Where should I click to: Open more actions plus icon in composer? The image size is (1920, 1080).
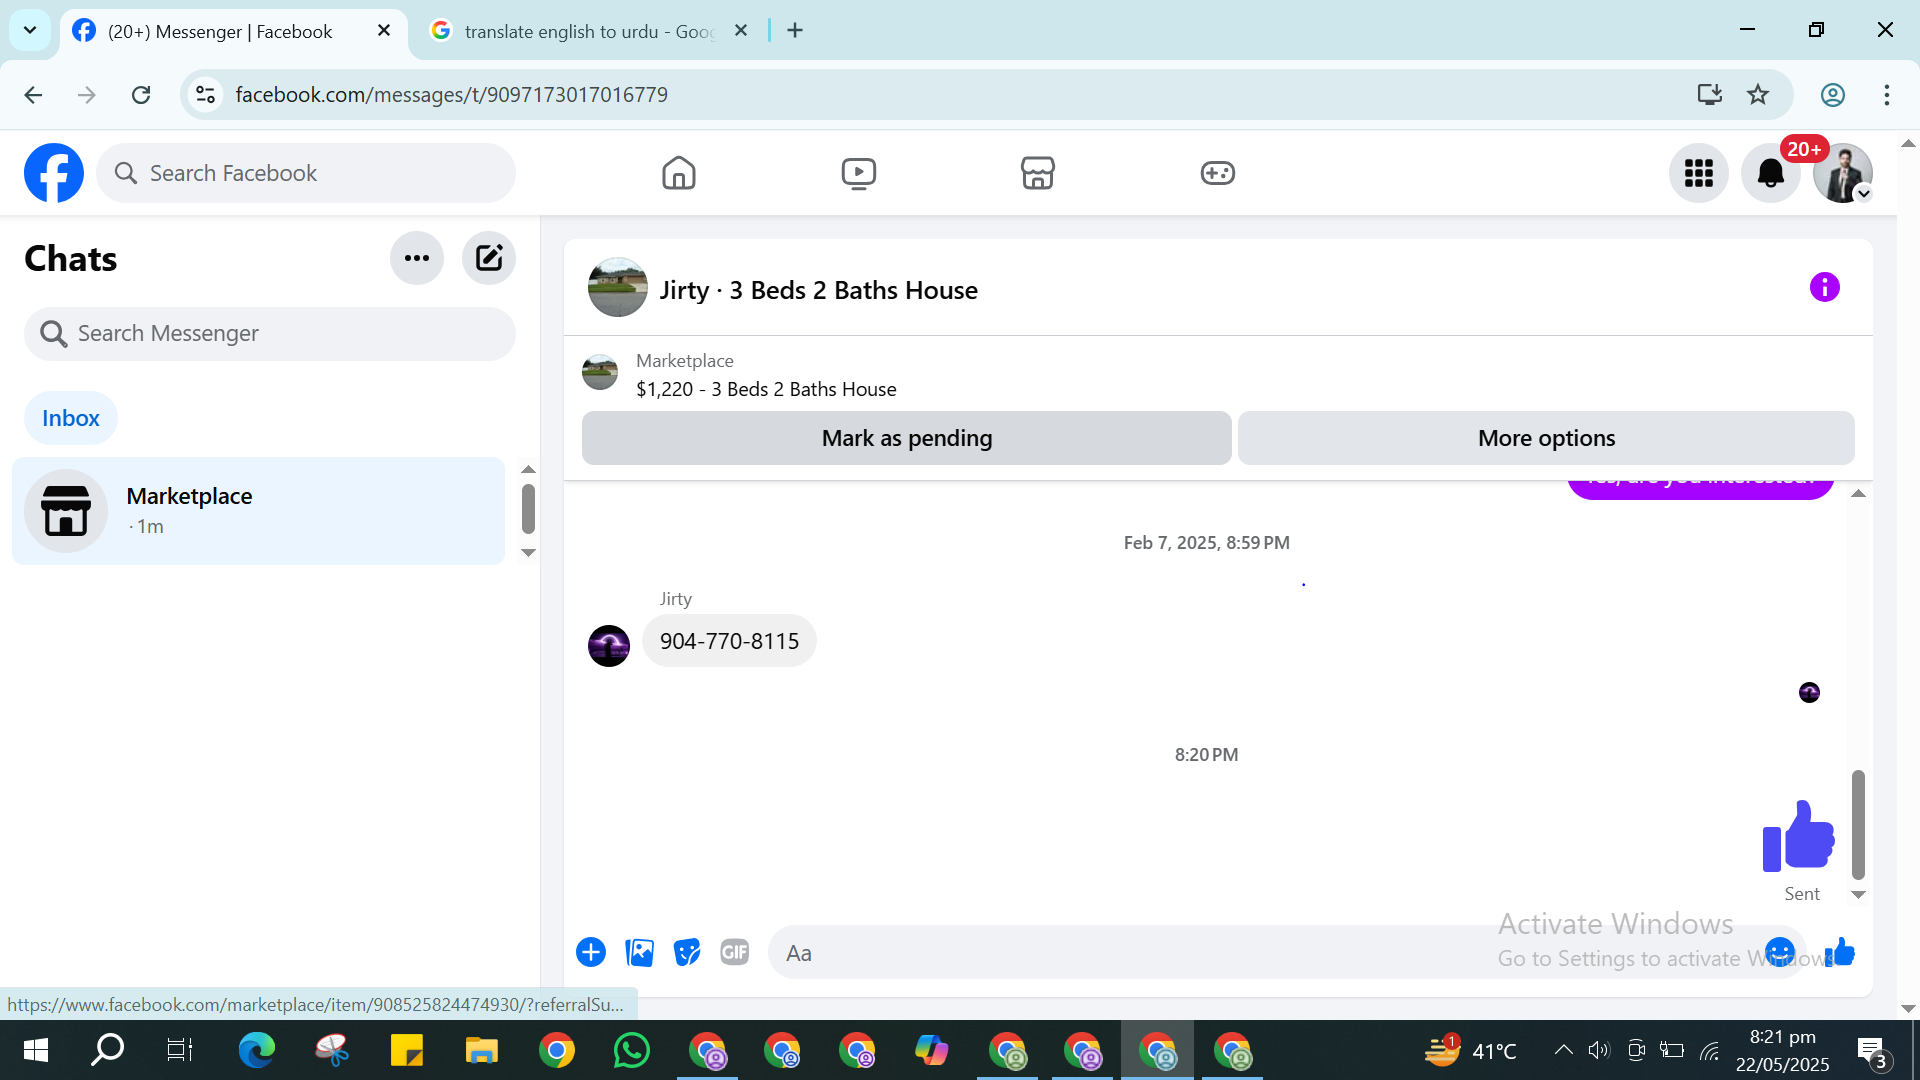point(591,953)
